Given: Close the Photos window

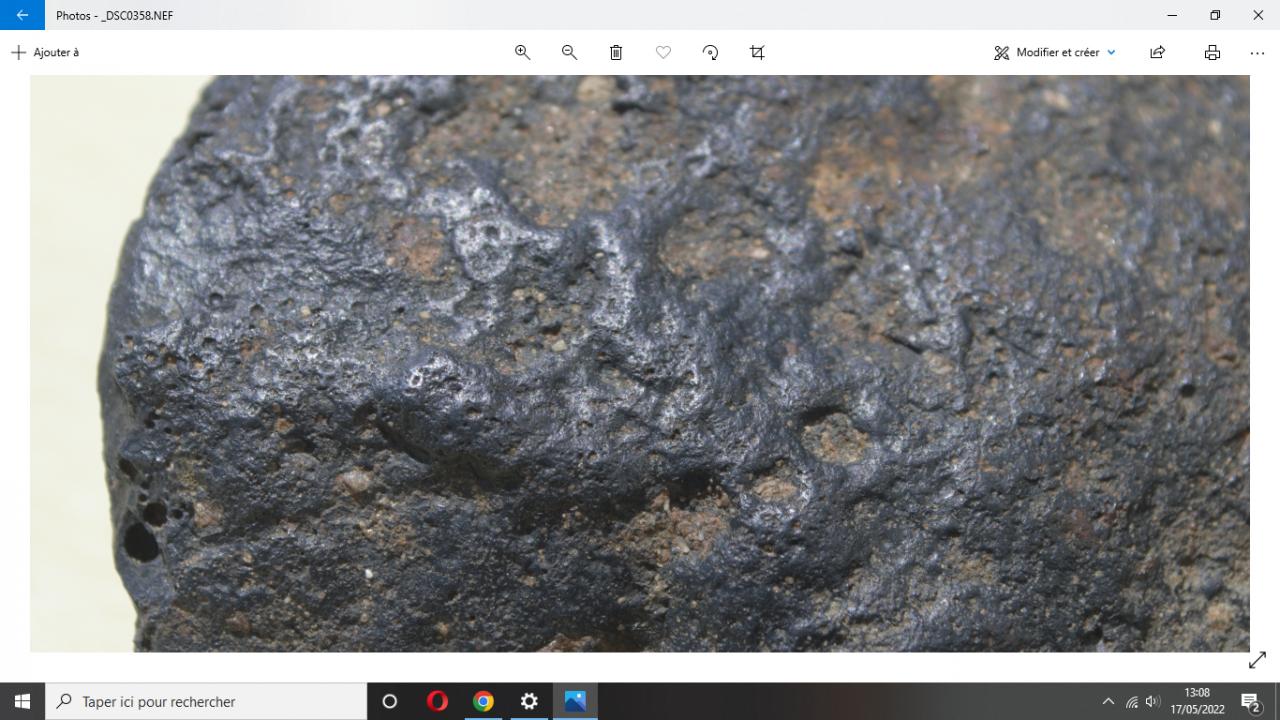Looking at the screenshot, I should (1258, 15).
